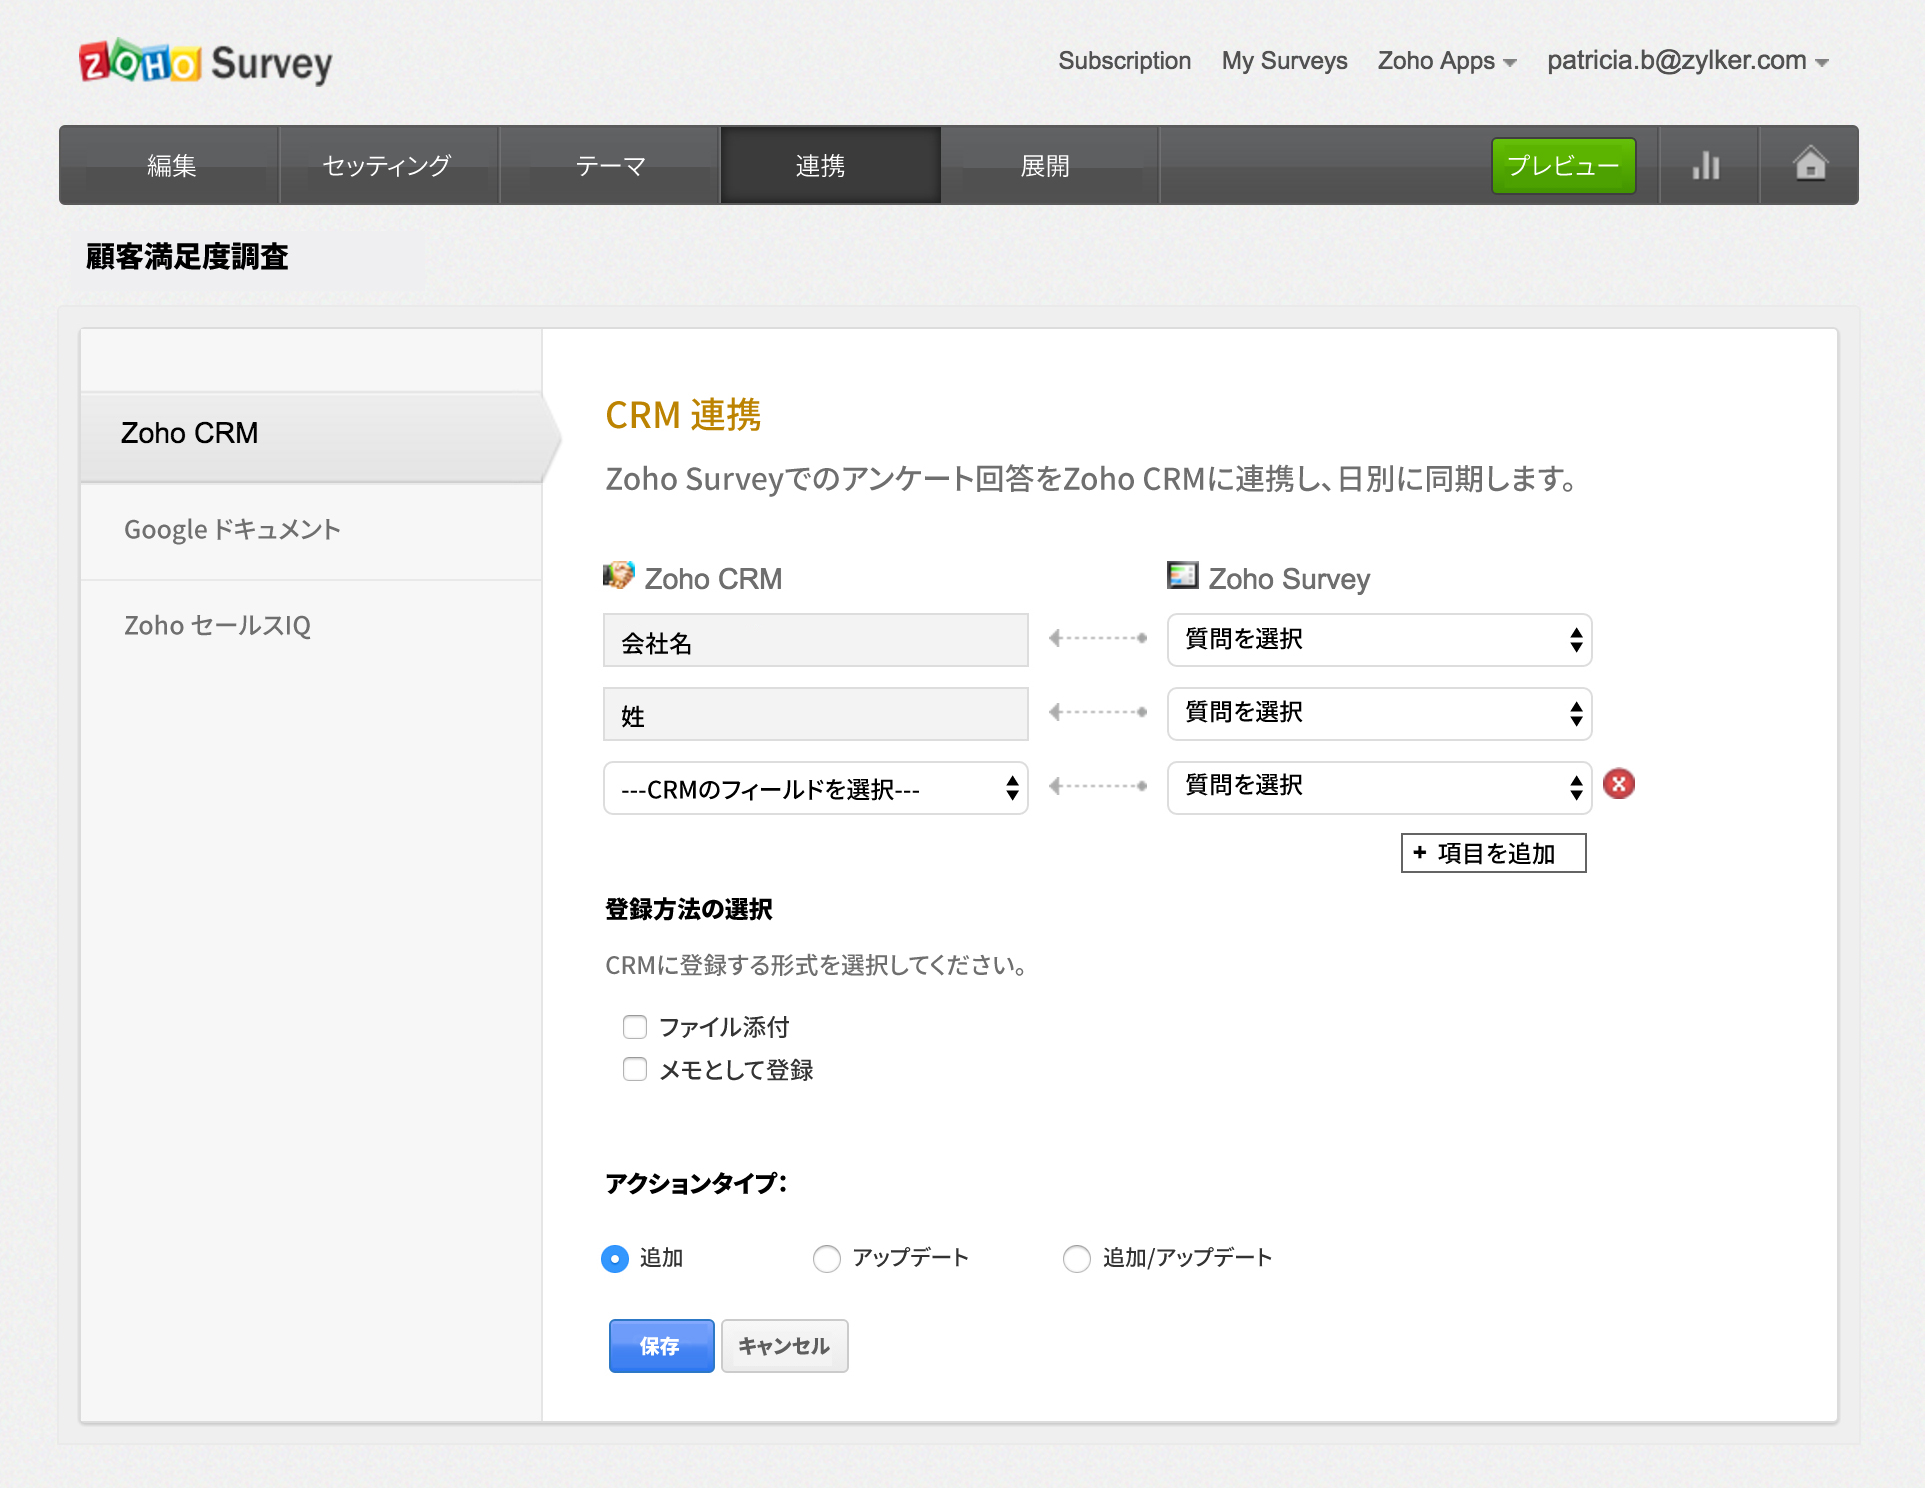Open the 質問を選択 dropdown for 会社名
Screen dimensions: 1925x1488
[1379, 640]
